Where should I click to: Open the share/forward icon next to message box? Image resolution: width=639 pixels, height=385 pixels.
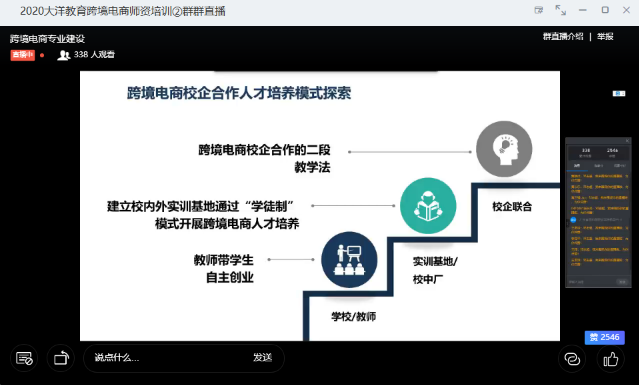(61, 358)
